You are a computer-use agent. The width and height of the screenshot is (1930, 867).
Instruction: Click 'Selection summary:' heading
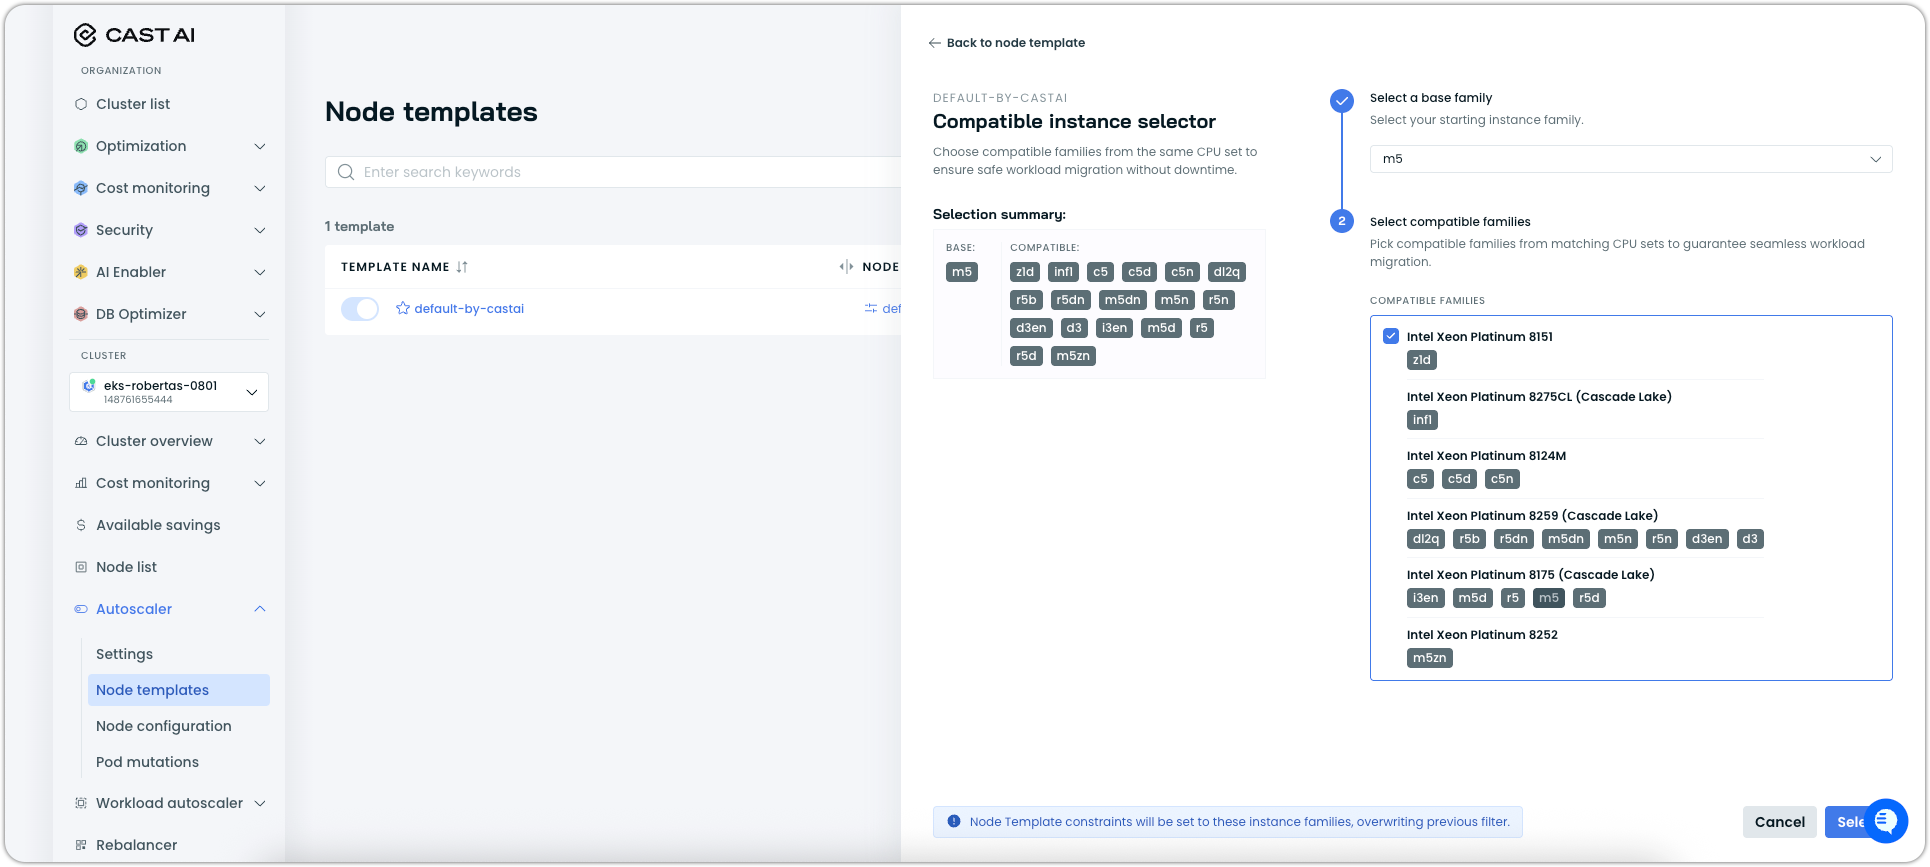click(x=999, y=214)
